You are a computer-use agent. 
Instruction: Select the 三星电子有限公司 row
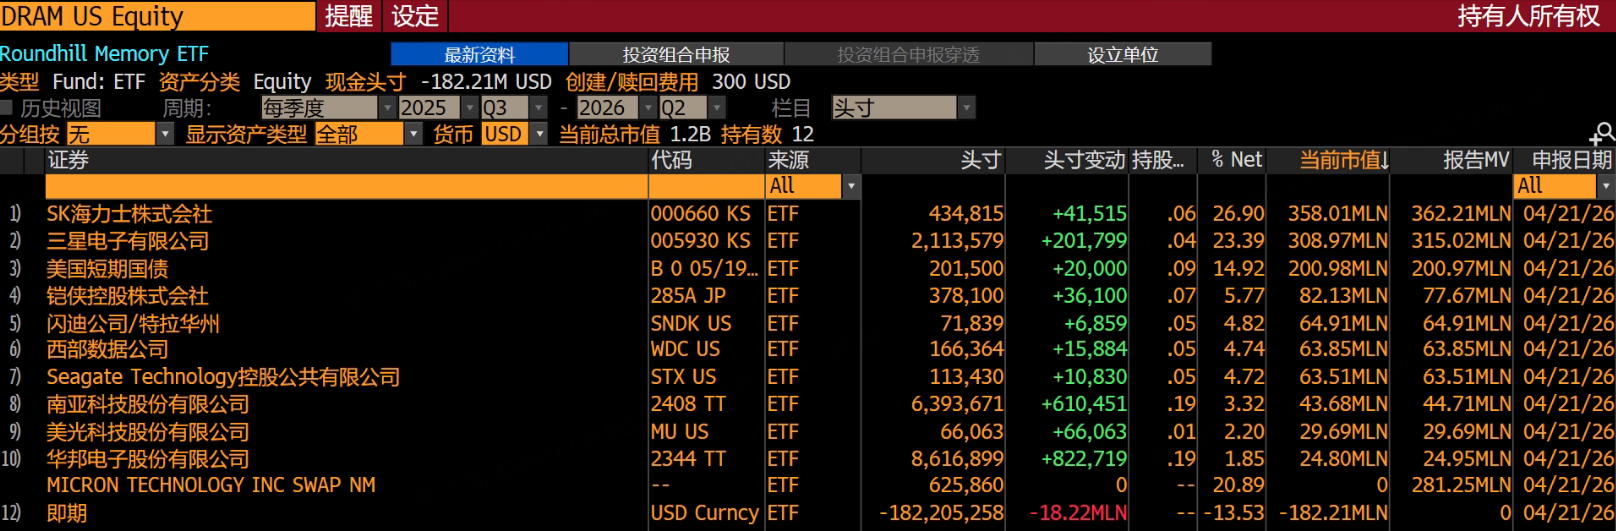coord(808,241)
